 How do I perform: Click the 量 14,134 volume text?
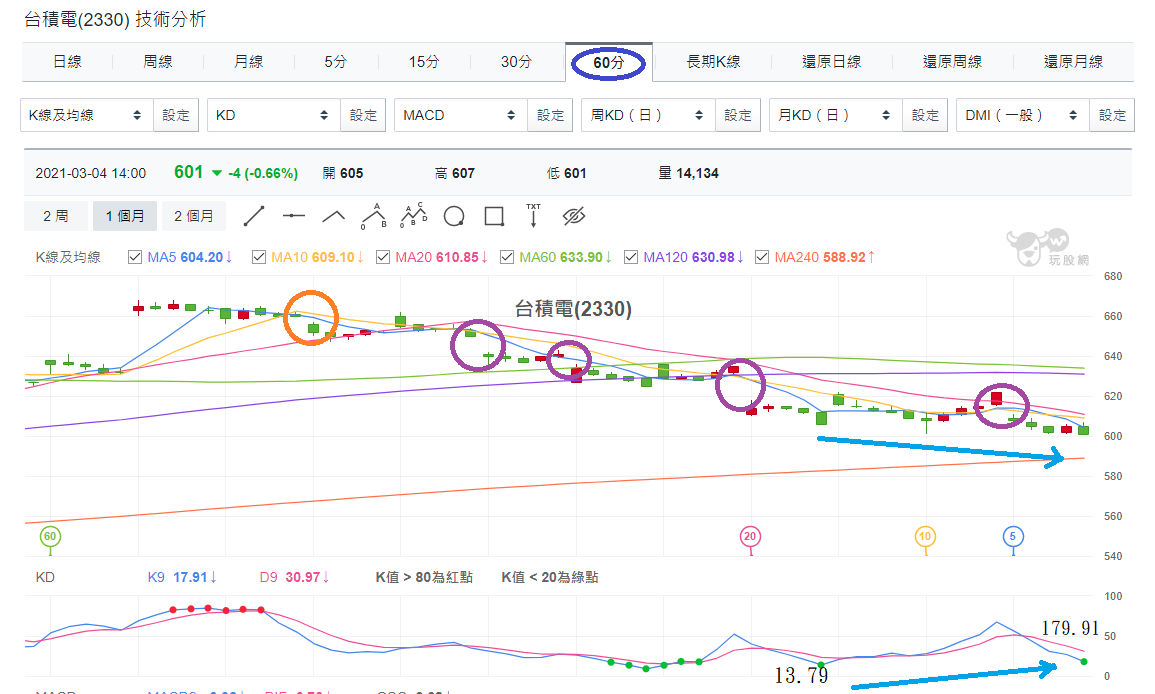click(688, 173)
